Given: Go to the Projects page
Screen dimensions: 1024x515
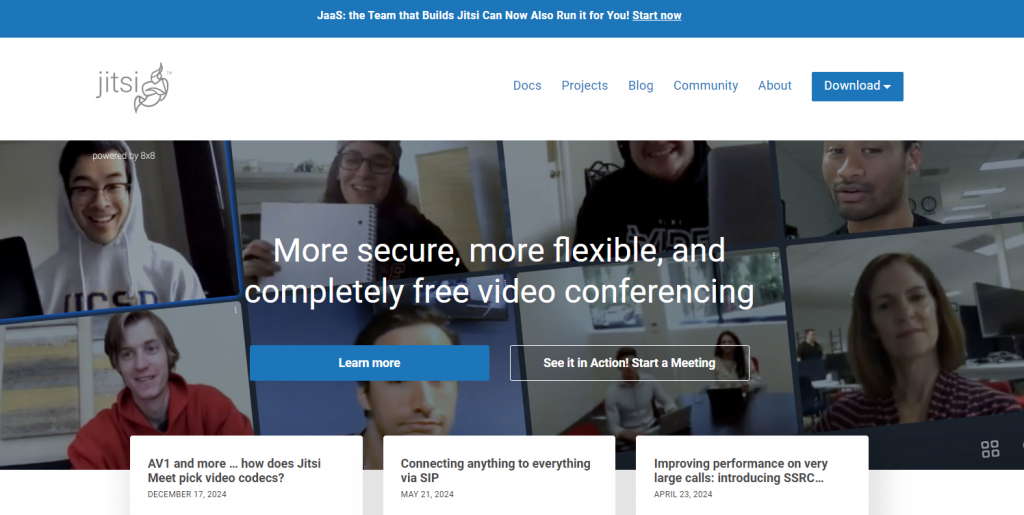Looking at the screenshot, I should tap(584, 86).
